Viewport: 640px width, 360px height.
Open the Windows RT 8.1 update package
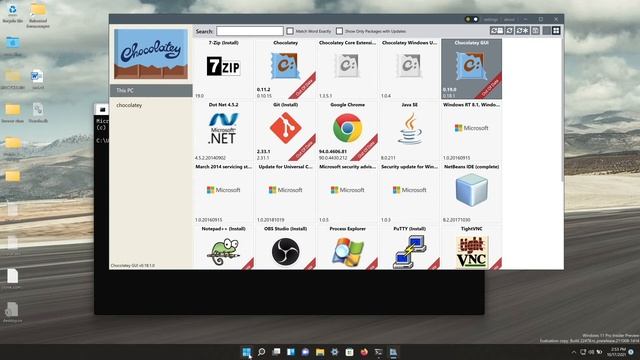click(x=471, y=131)
